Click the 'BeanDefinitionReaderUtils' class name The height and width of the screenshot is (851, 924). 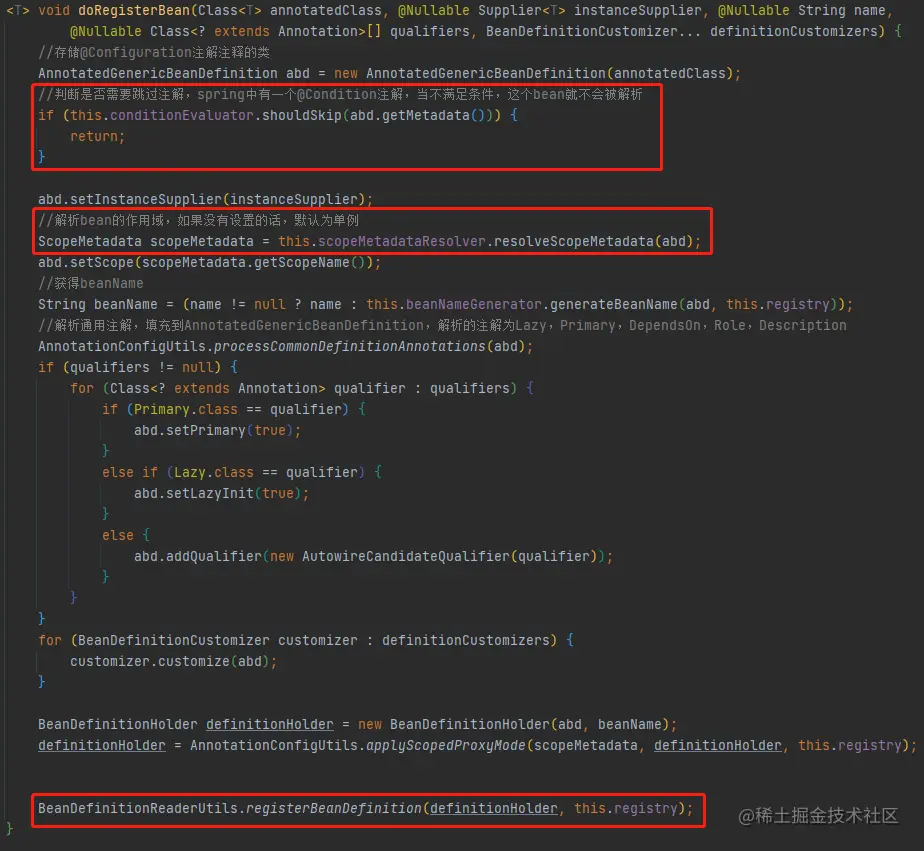coord(138,809)
